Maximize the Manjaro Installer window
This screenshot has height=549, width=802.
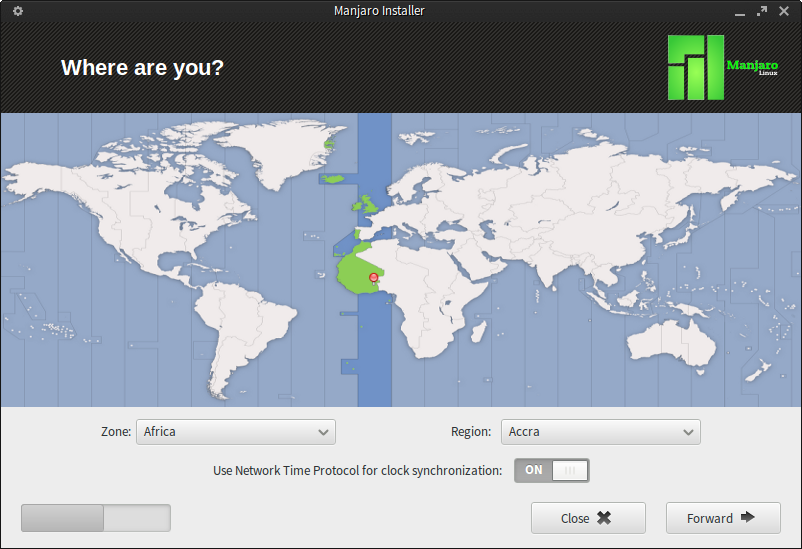(x=762, y=11)
